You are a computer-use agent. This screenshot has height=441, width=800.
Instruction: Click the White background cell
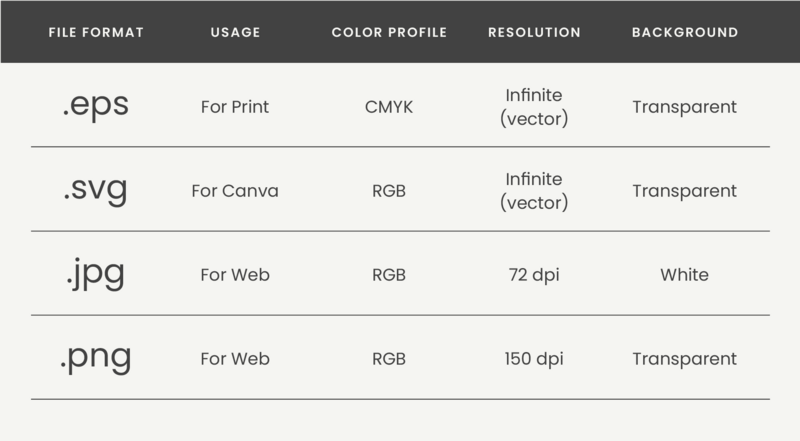click(685, 275)
